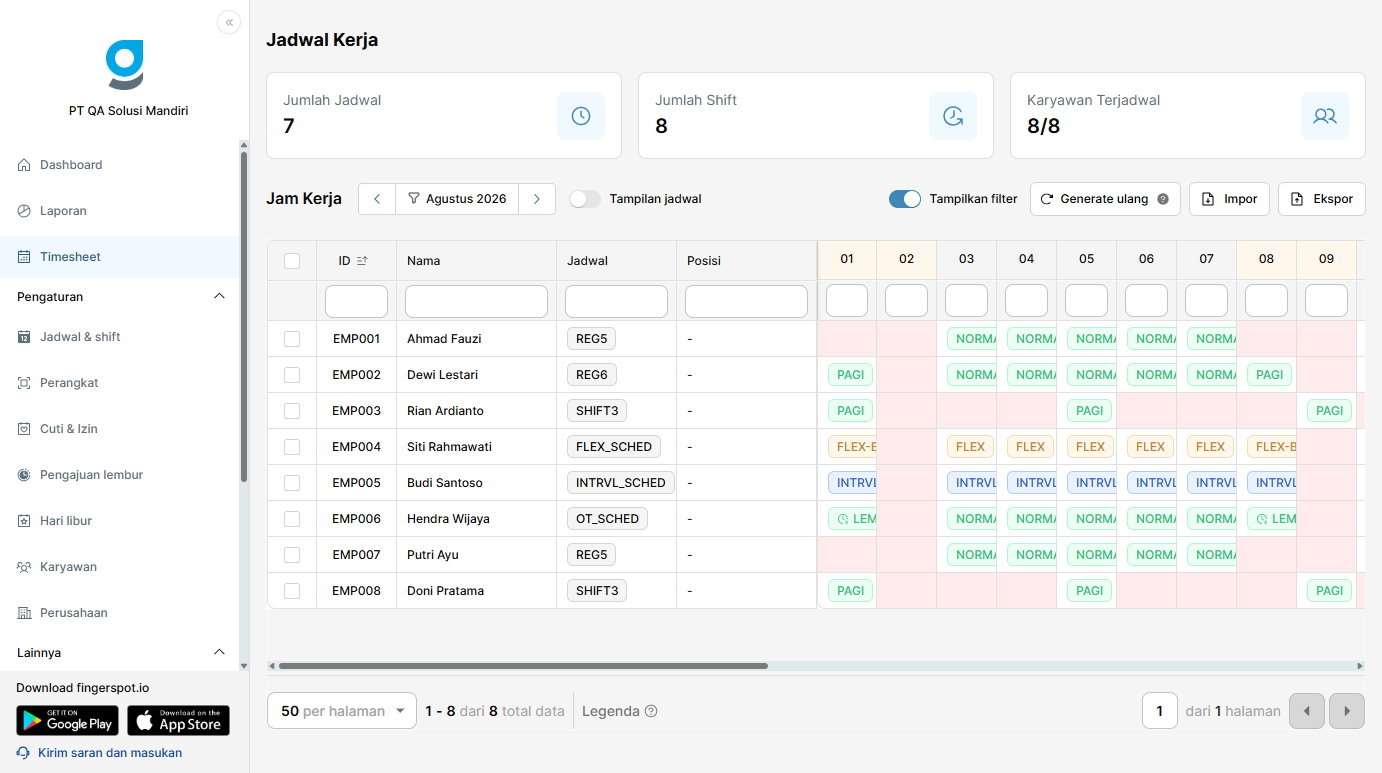Click the help icon next to Generate ulang
The image size is (1382, 773).
click(x=1163, y=199)
